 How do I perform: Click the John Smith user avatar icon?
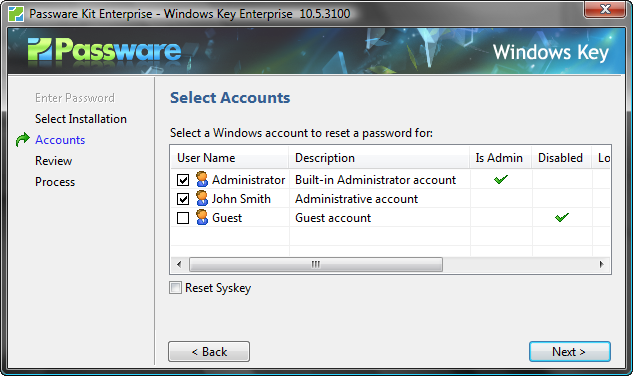[202, 198]
